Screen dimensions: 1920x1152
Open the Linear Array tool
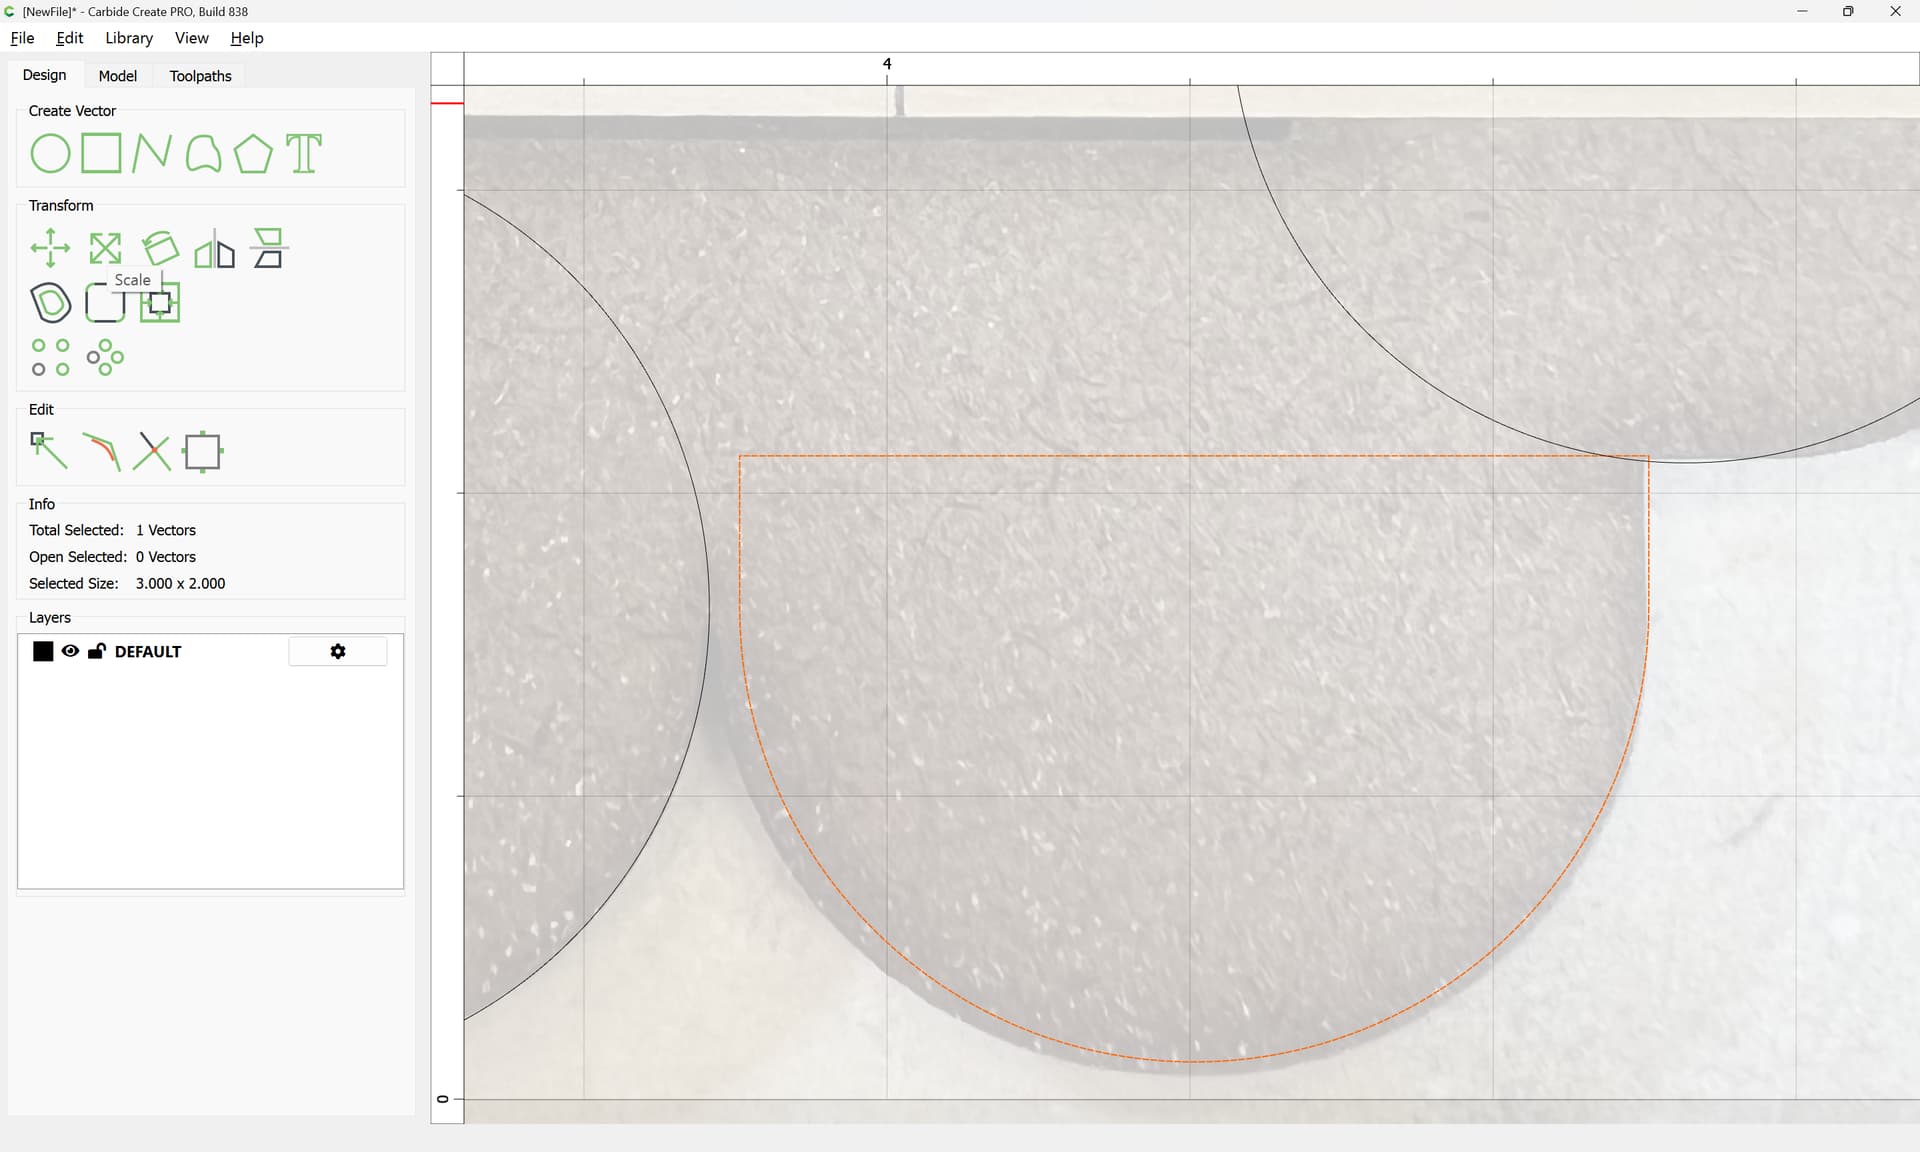click(50, 357)
